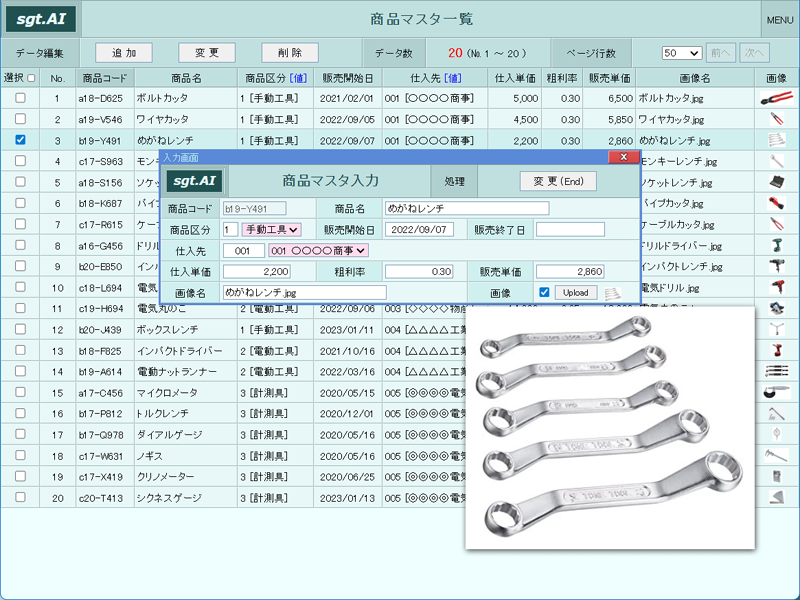Click the 変更 (End) button
Viewport: 800px width, 600px height.
click(558, 181)
